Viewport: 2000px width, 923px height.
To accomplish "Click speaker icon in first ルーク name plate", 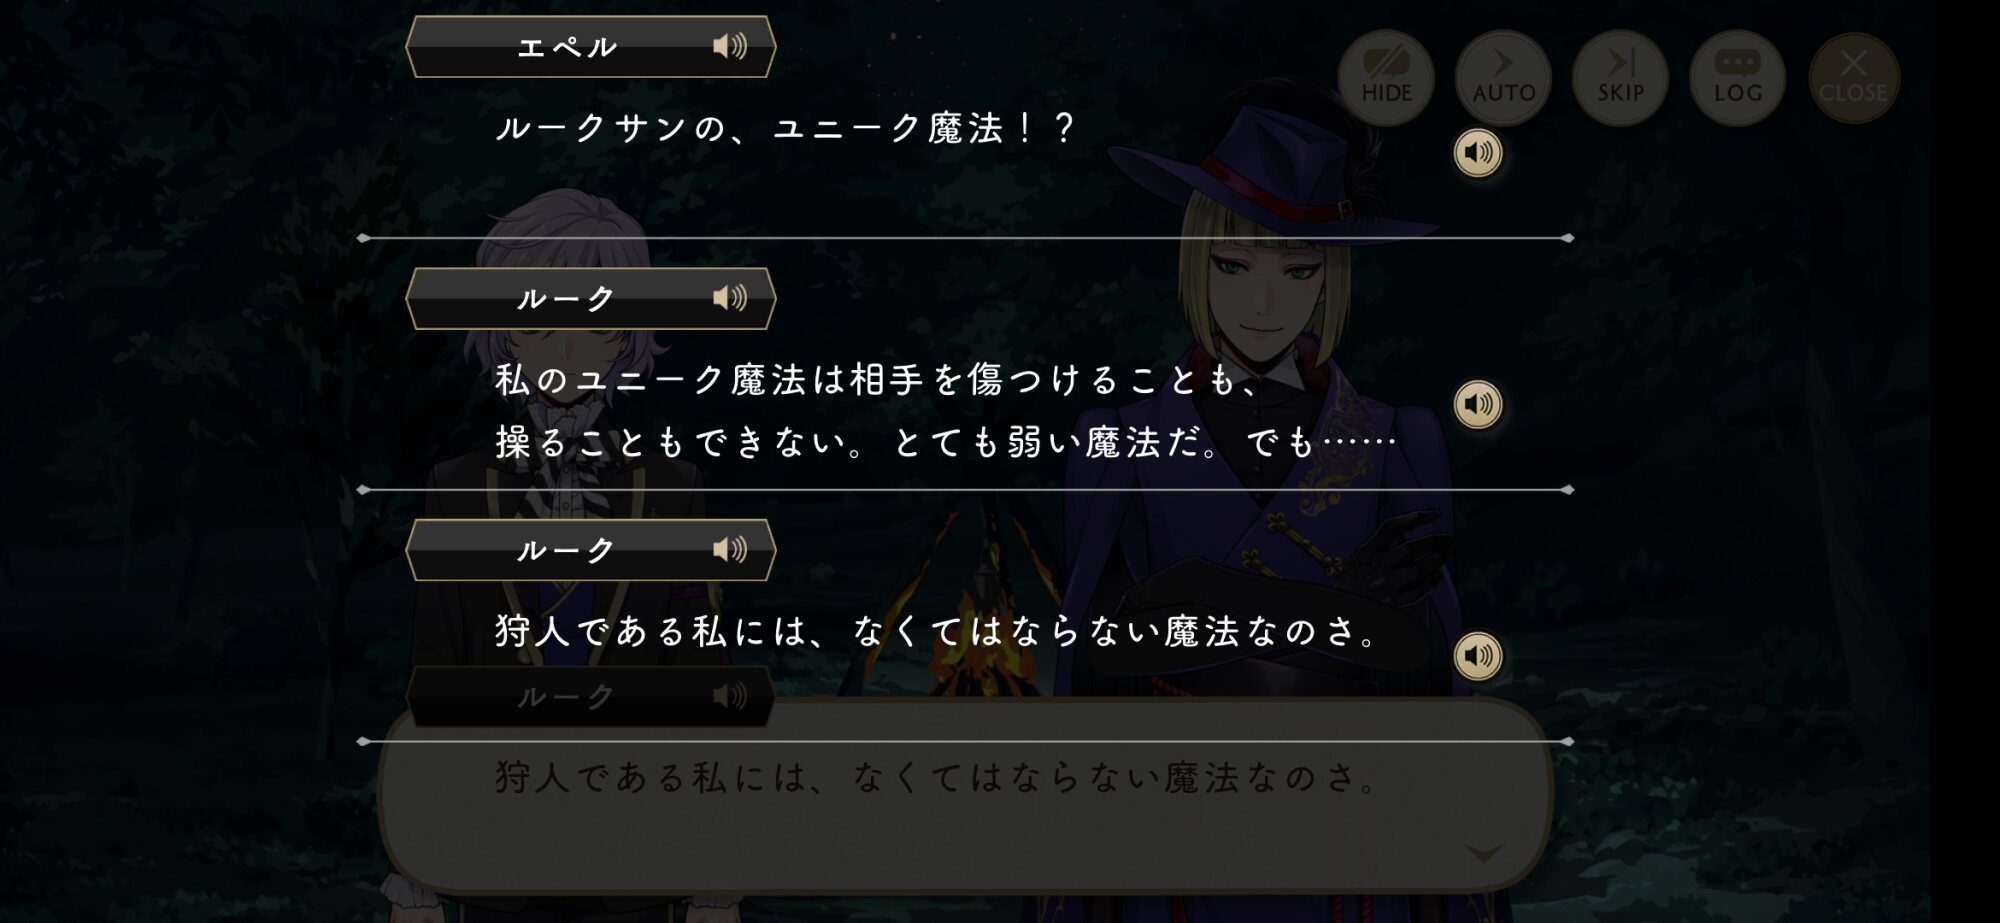I will pyautogui.click(x=730, y=298).
